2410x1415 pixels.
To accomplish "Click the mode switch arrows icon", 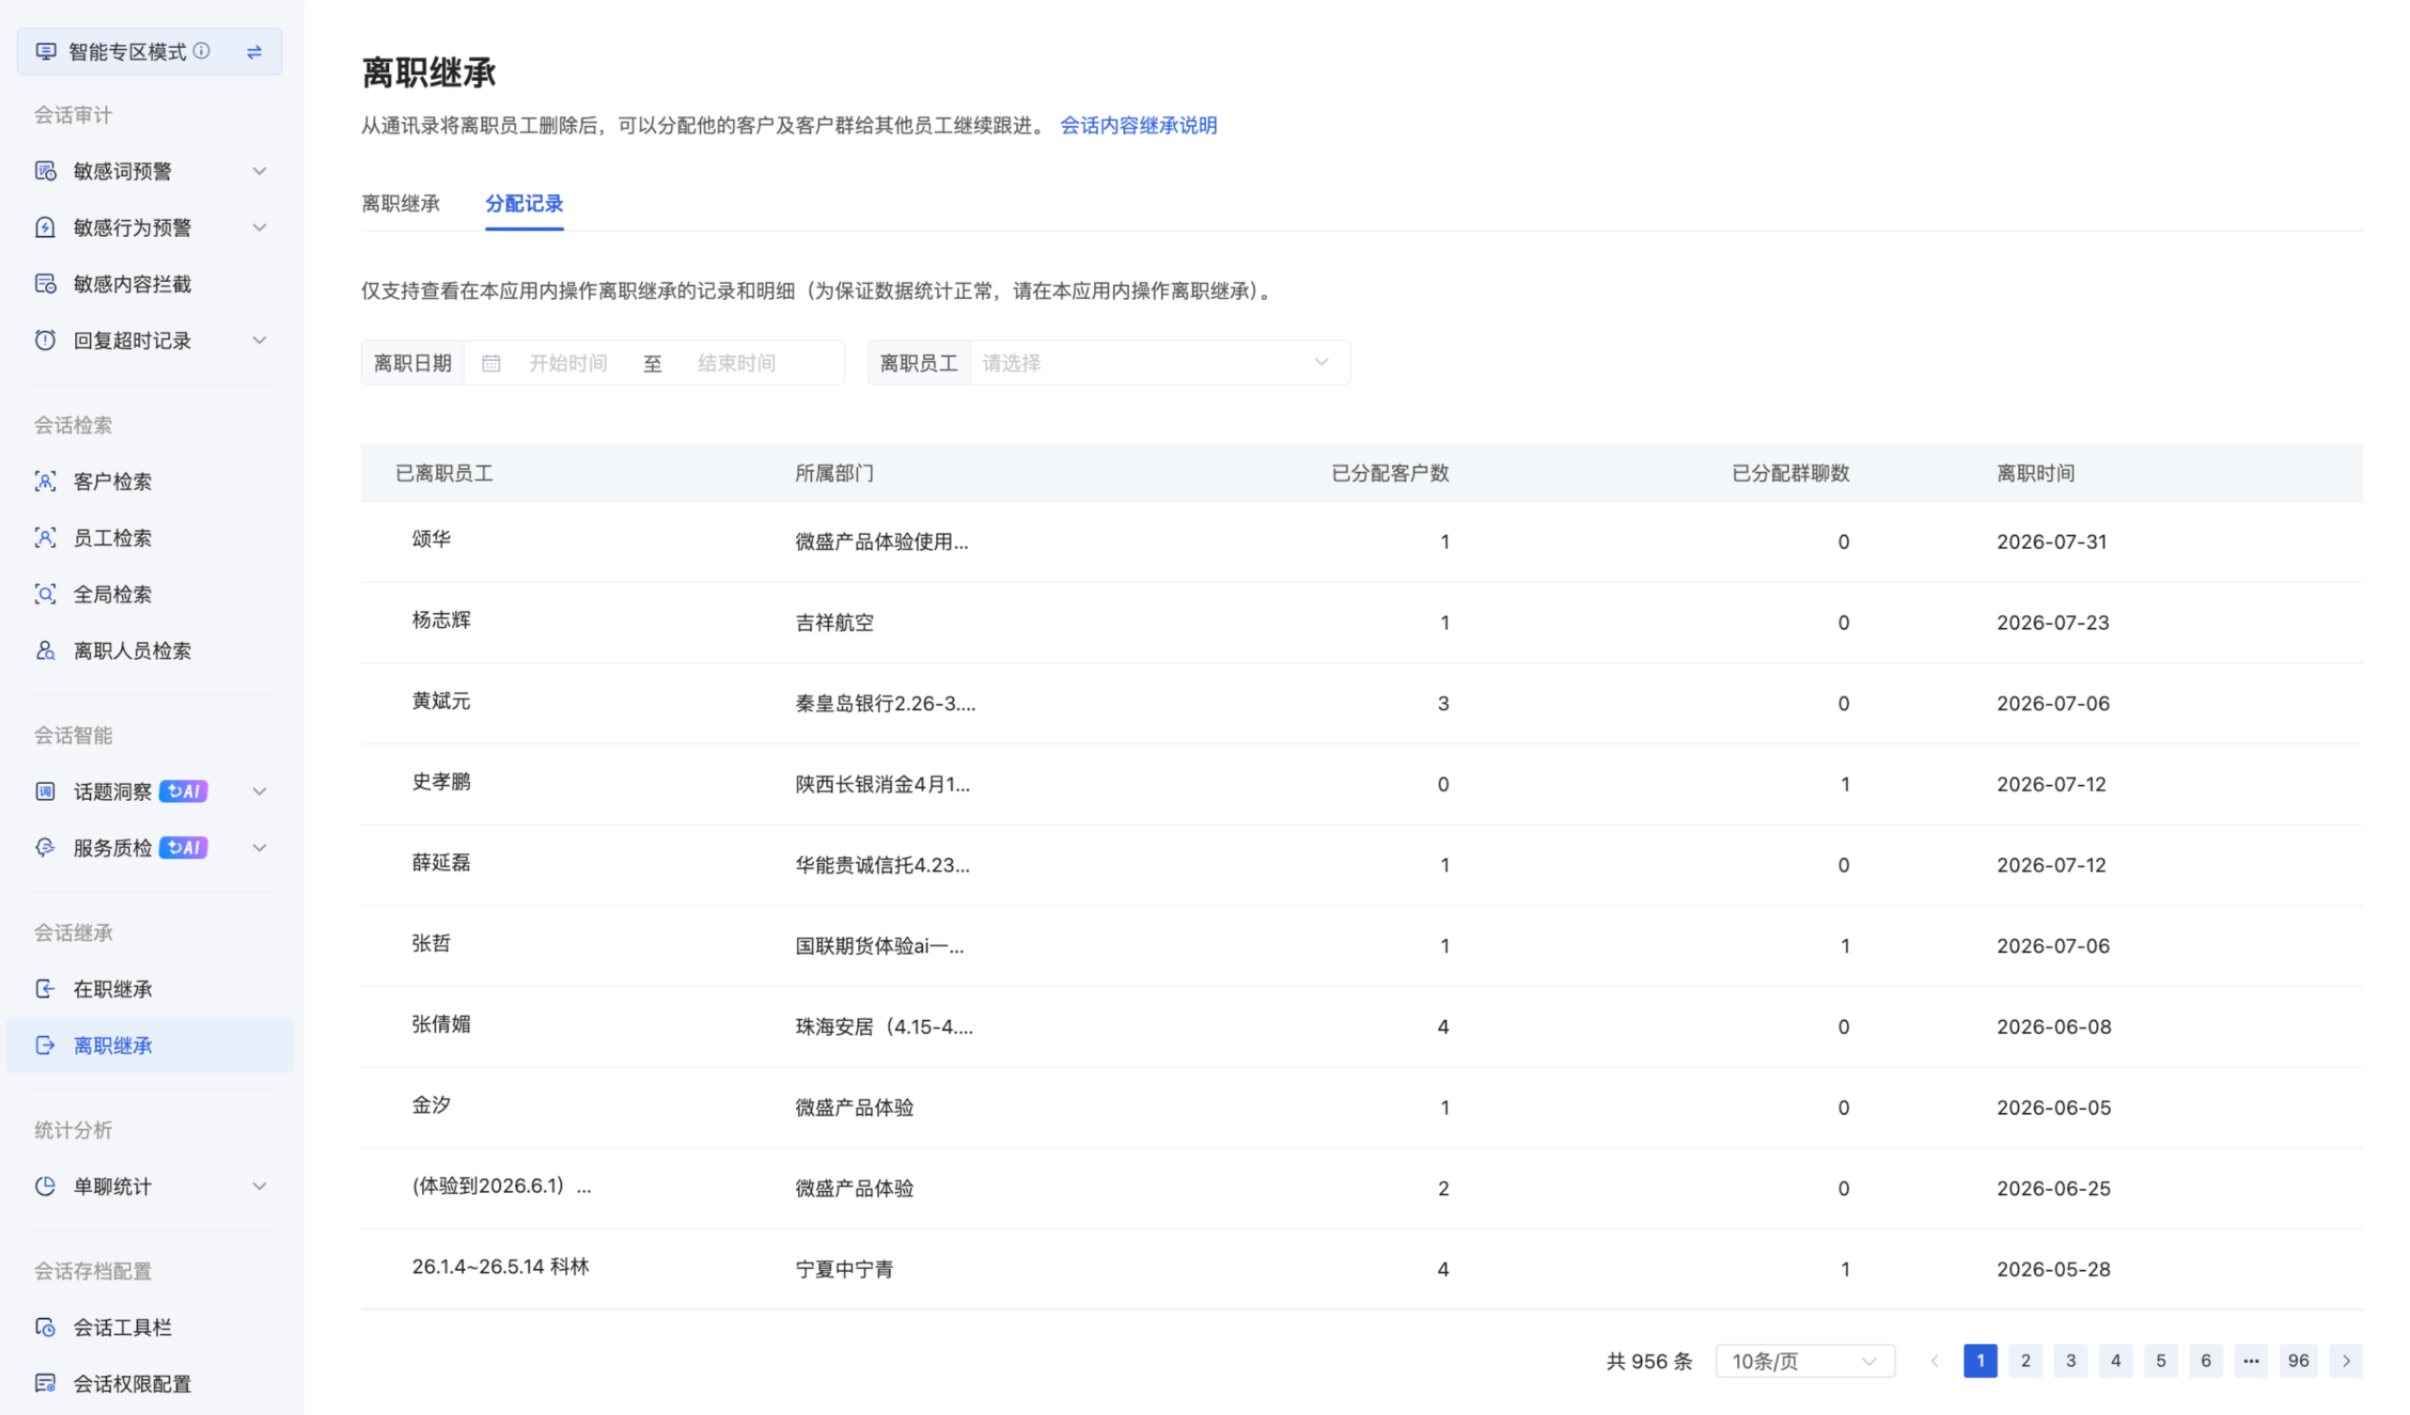I will pos(254,52).
